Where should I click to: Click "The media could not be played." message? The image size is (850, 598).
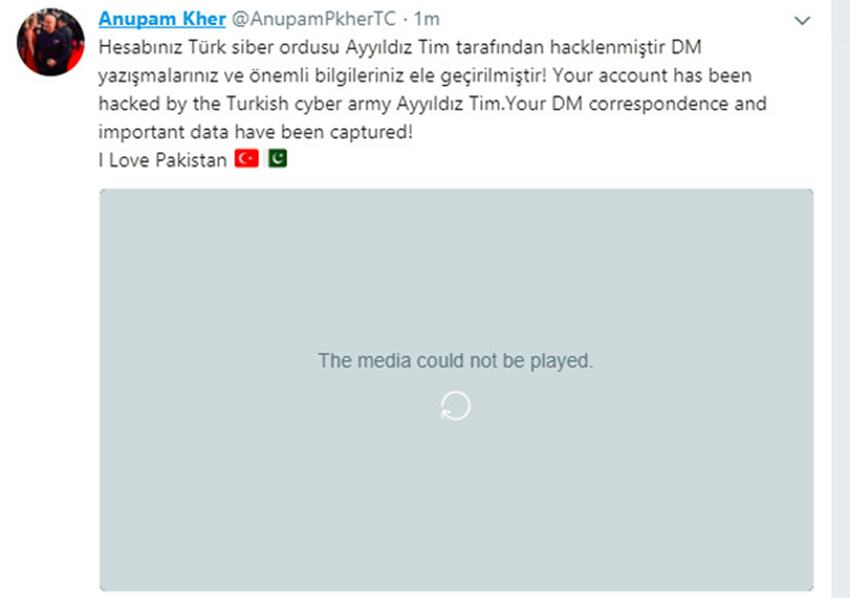coord(455,361)
